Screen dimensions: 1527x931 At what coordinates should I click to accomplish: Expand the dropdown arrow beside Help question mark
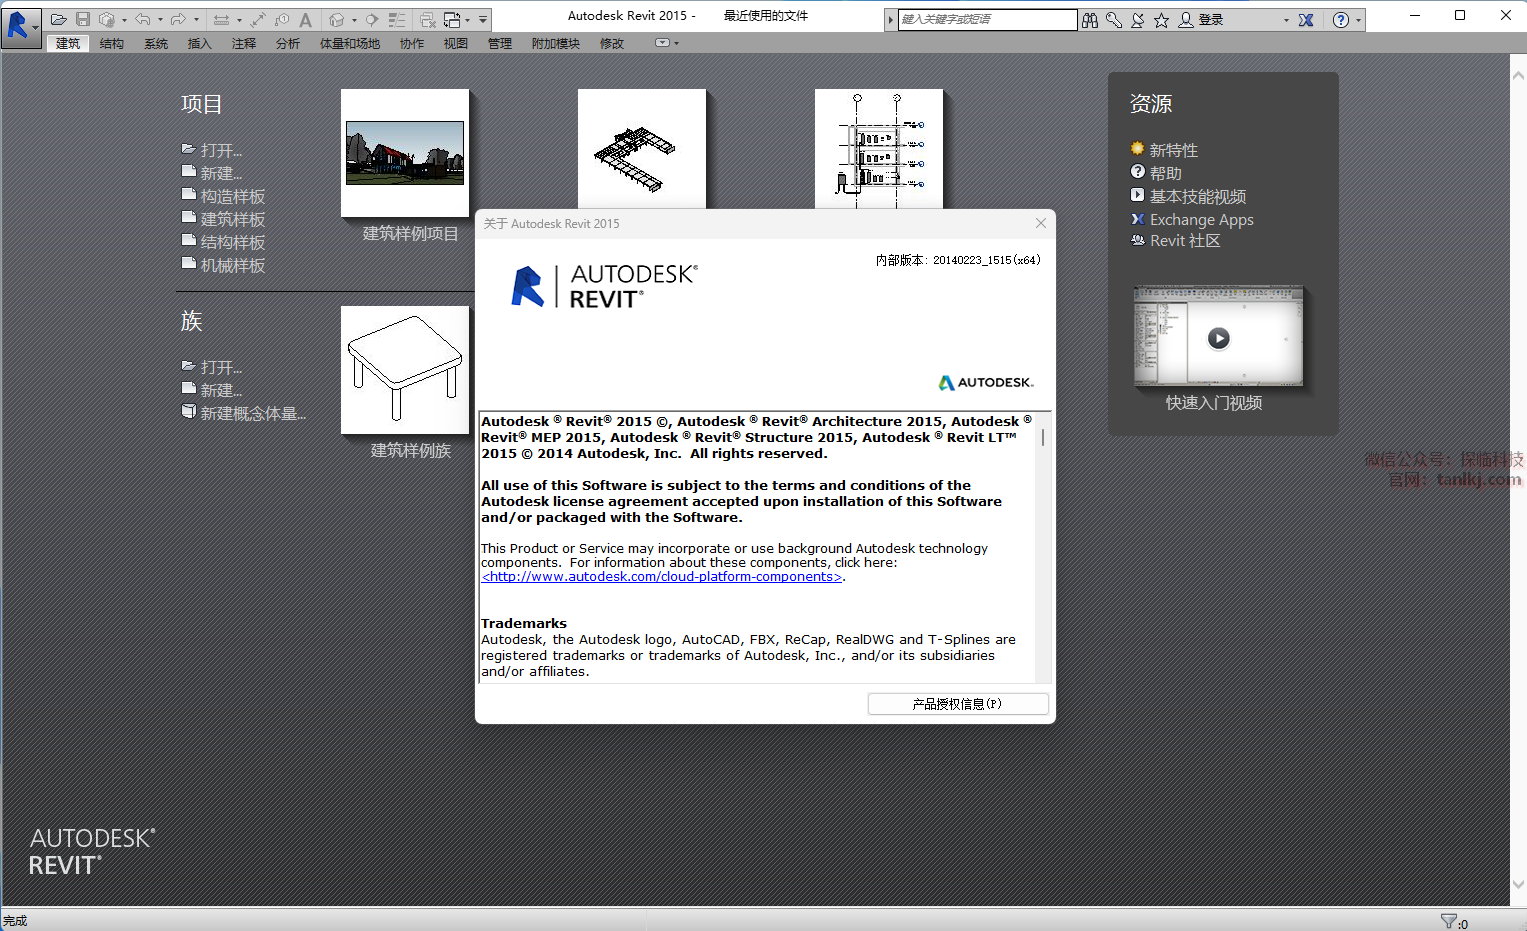coord(1359,20)
